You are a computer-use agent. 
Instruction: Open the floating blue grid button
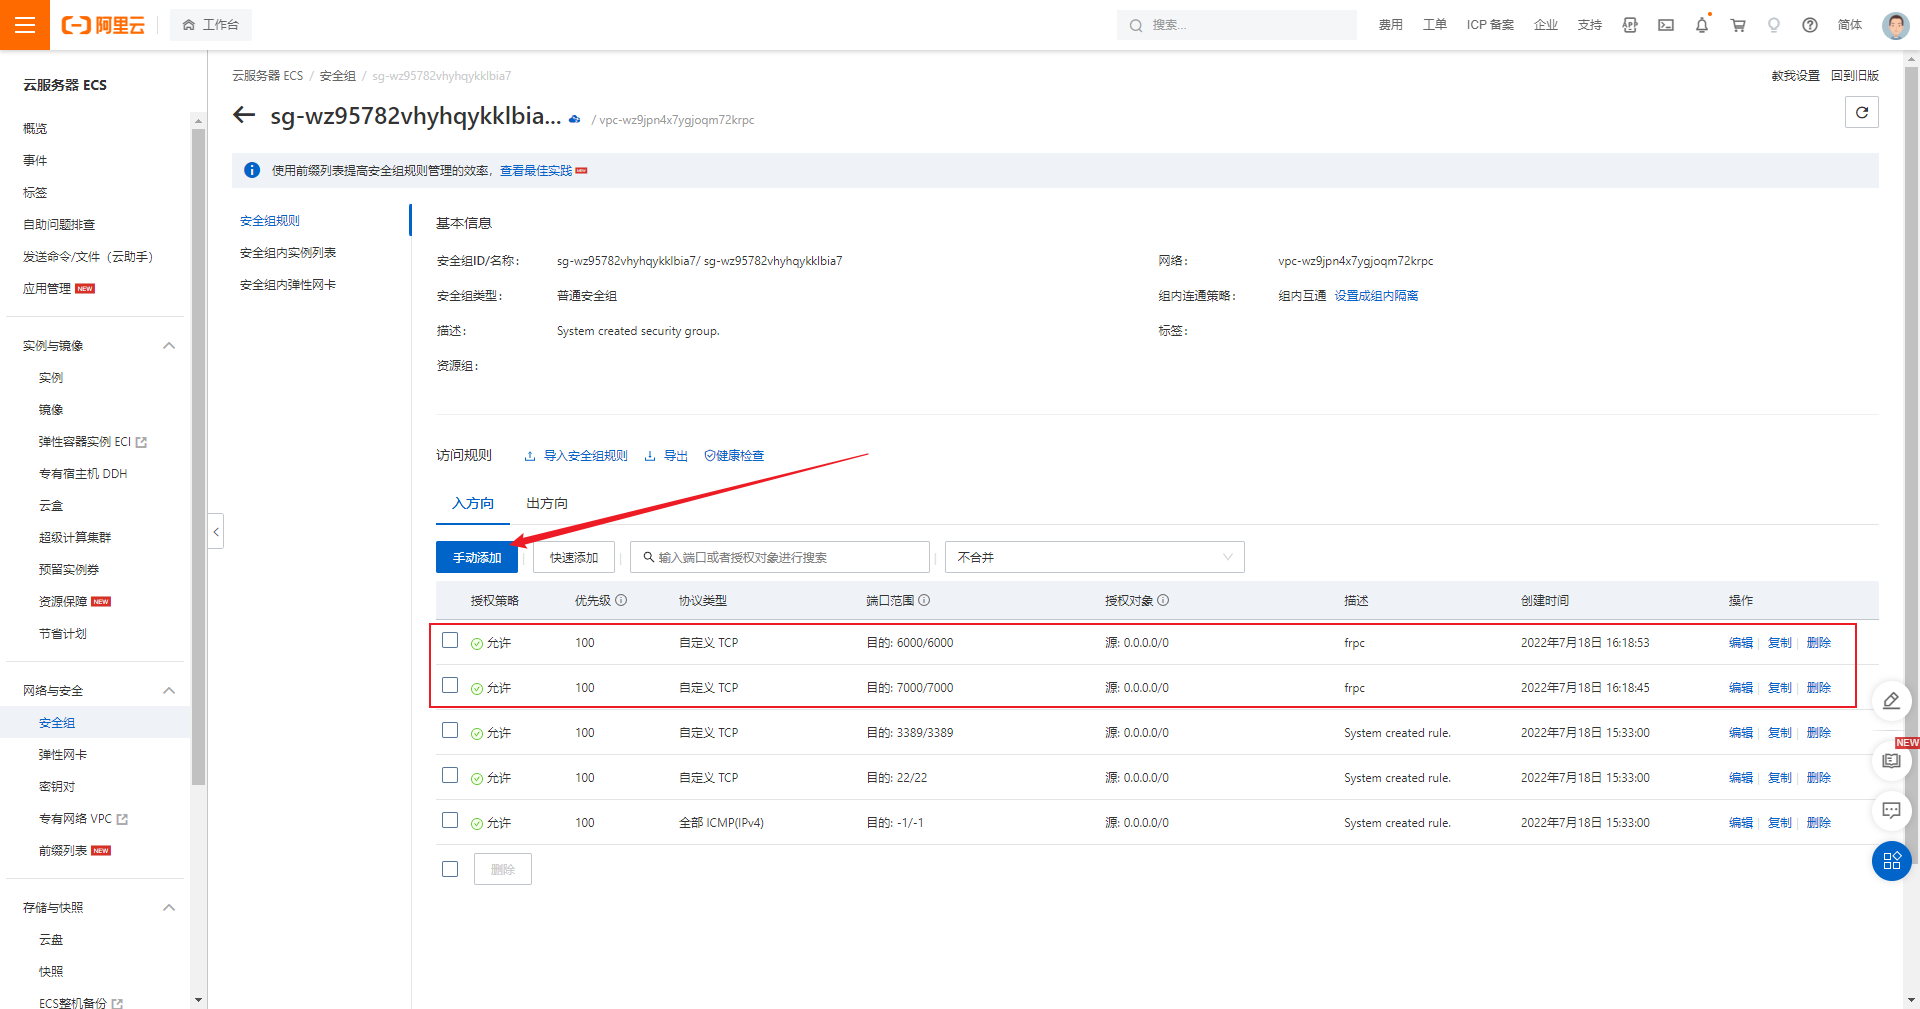point(1891,861)
